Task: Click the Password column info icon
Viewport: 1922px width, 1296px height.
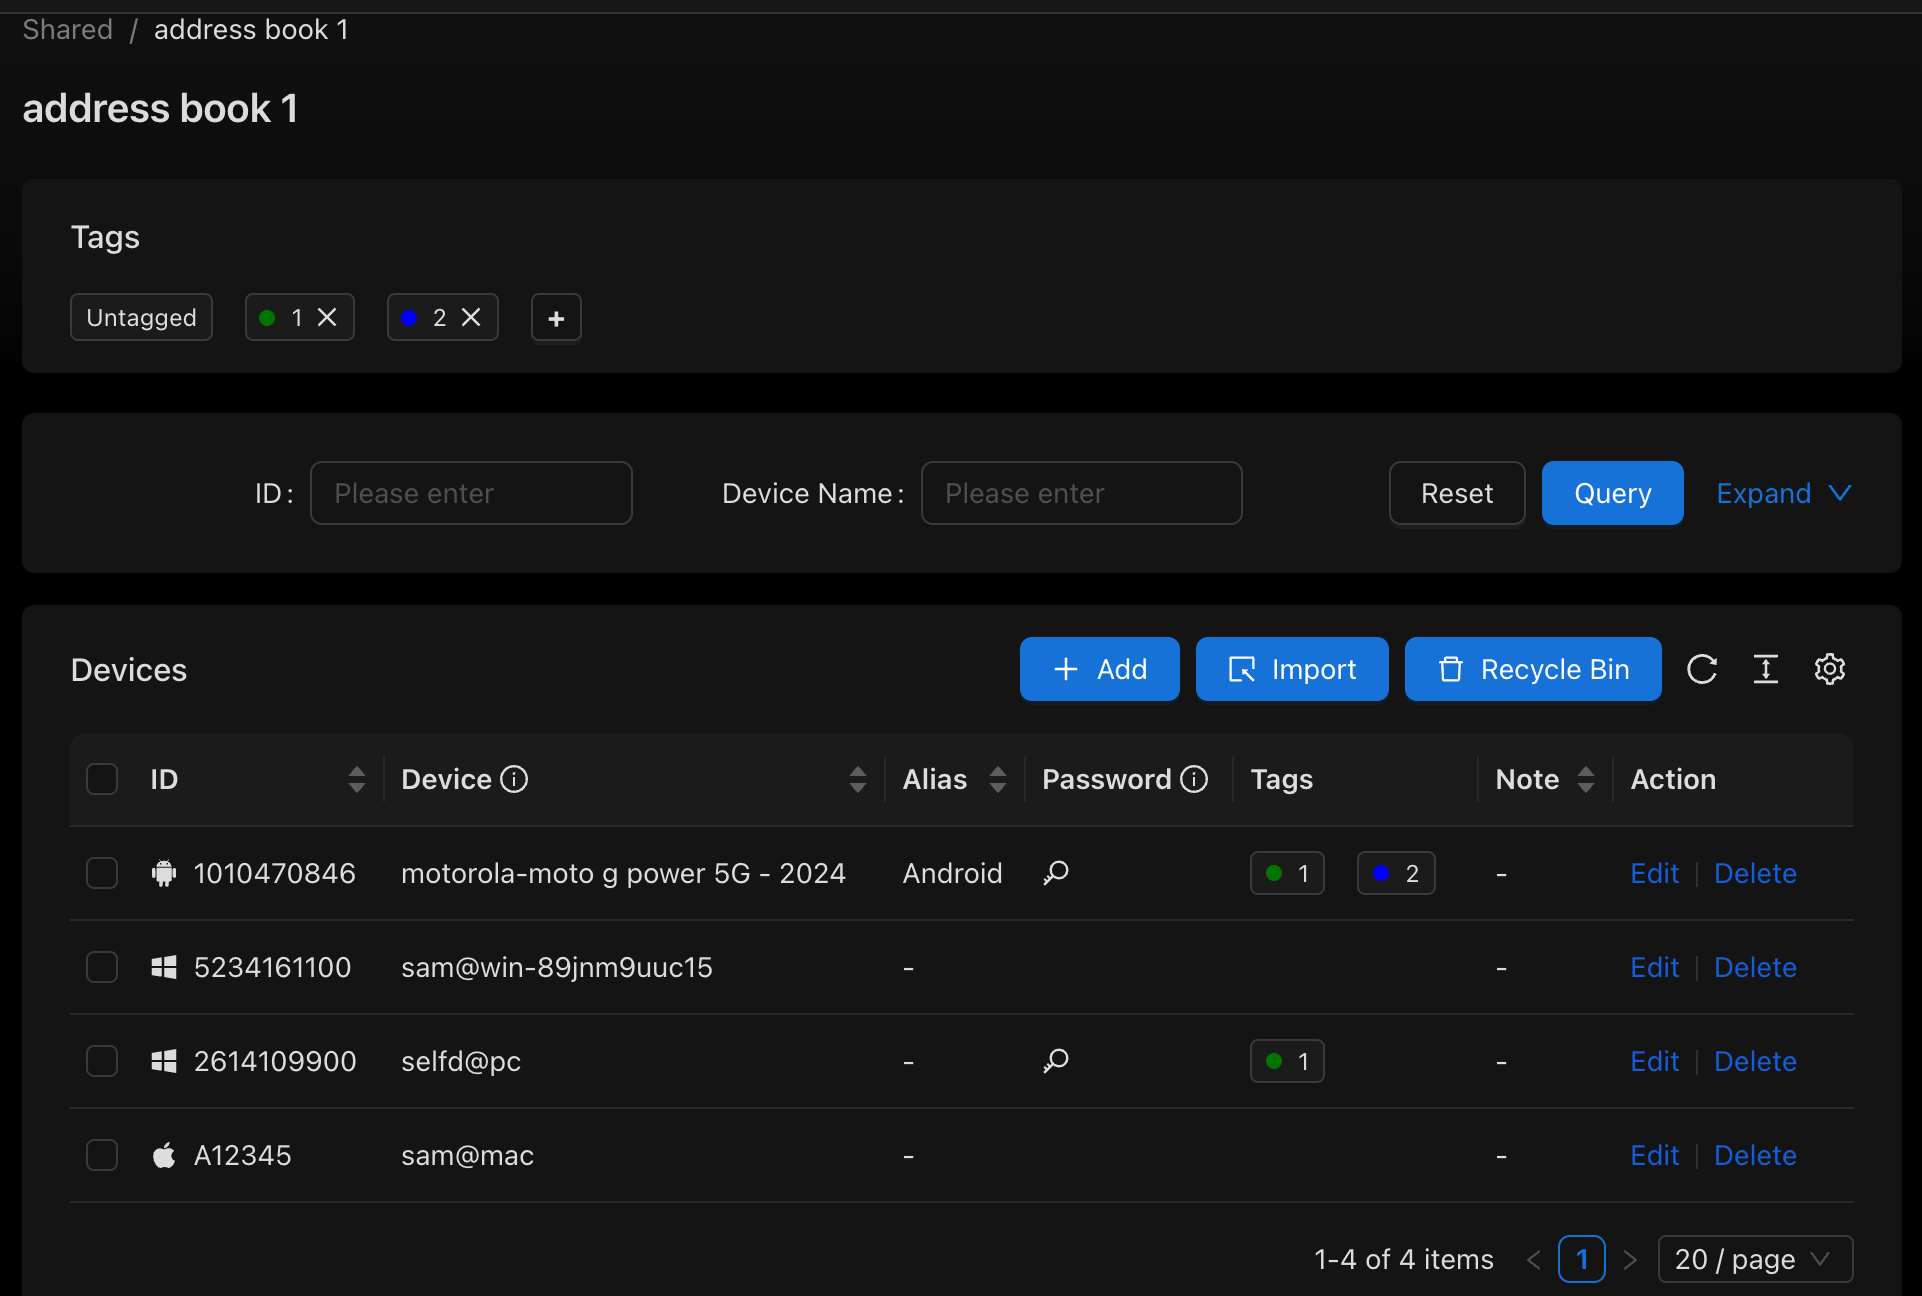Action: pyautogui.click(x=1194, y=779)
